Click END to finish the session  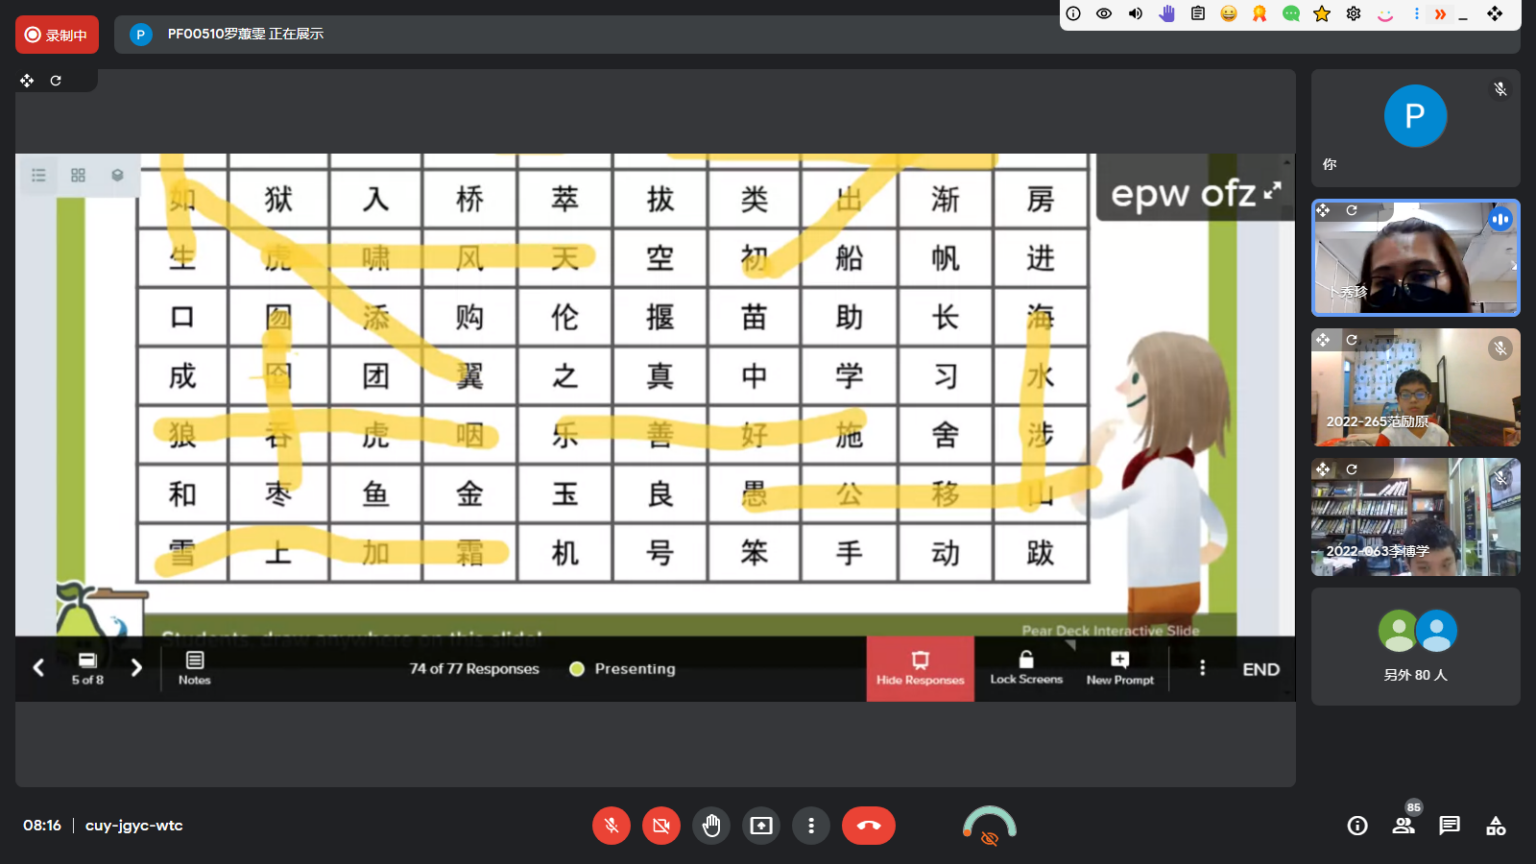1261,669
